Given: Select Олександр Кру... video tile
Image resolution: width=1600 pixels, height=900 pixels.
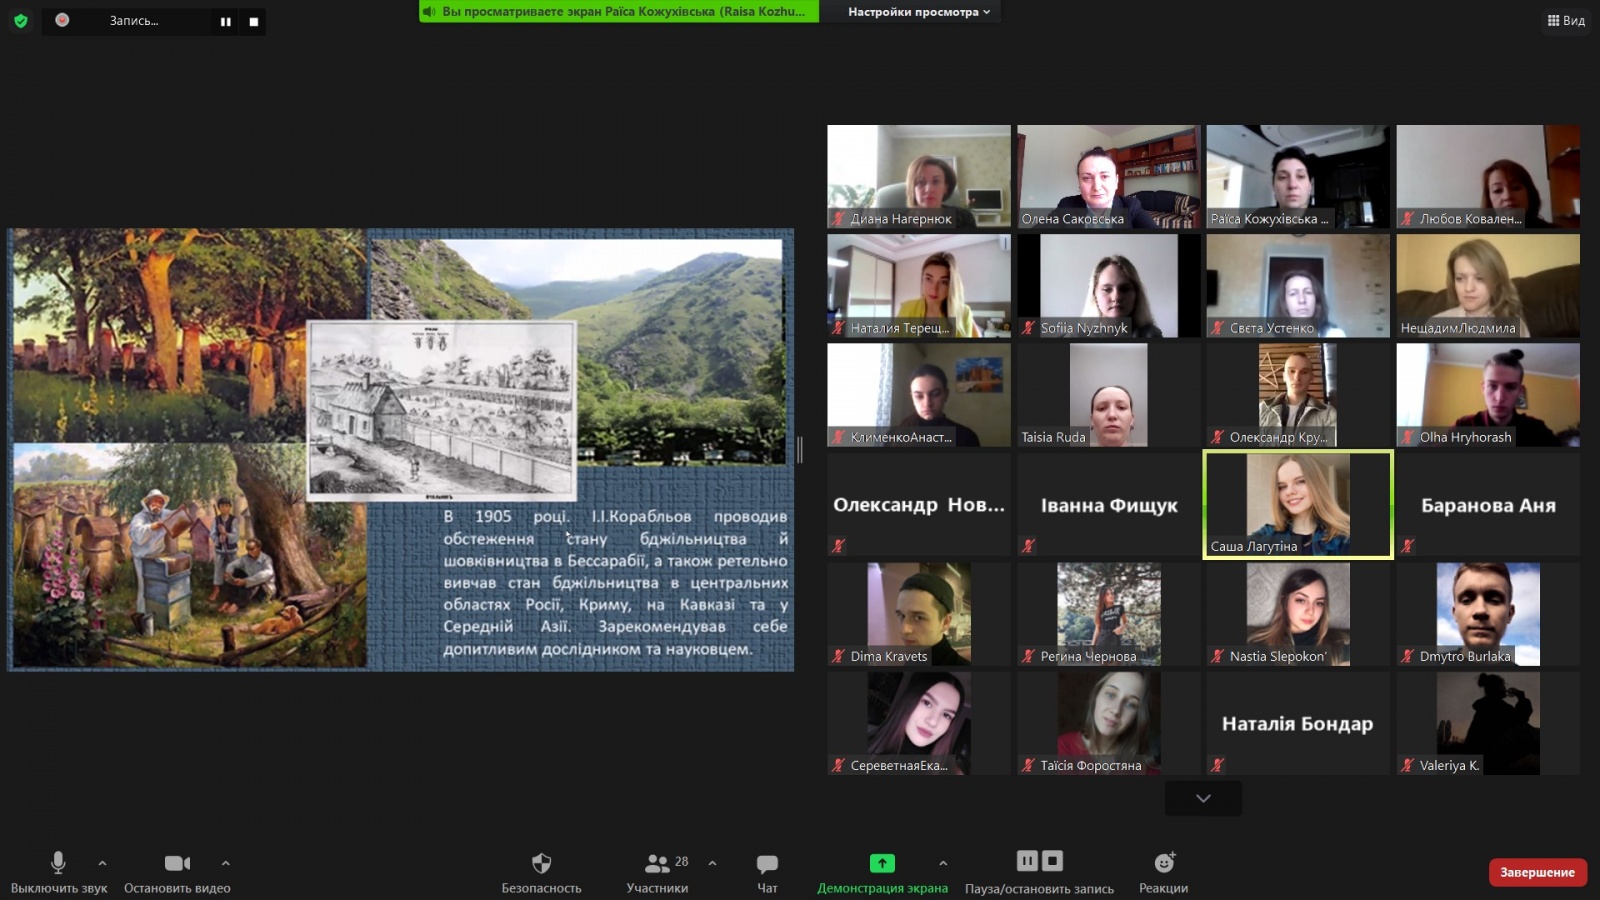Looking at the screenshot, I should pyautogui.click(x=1298, y=395).
